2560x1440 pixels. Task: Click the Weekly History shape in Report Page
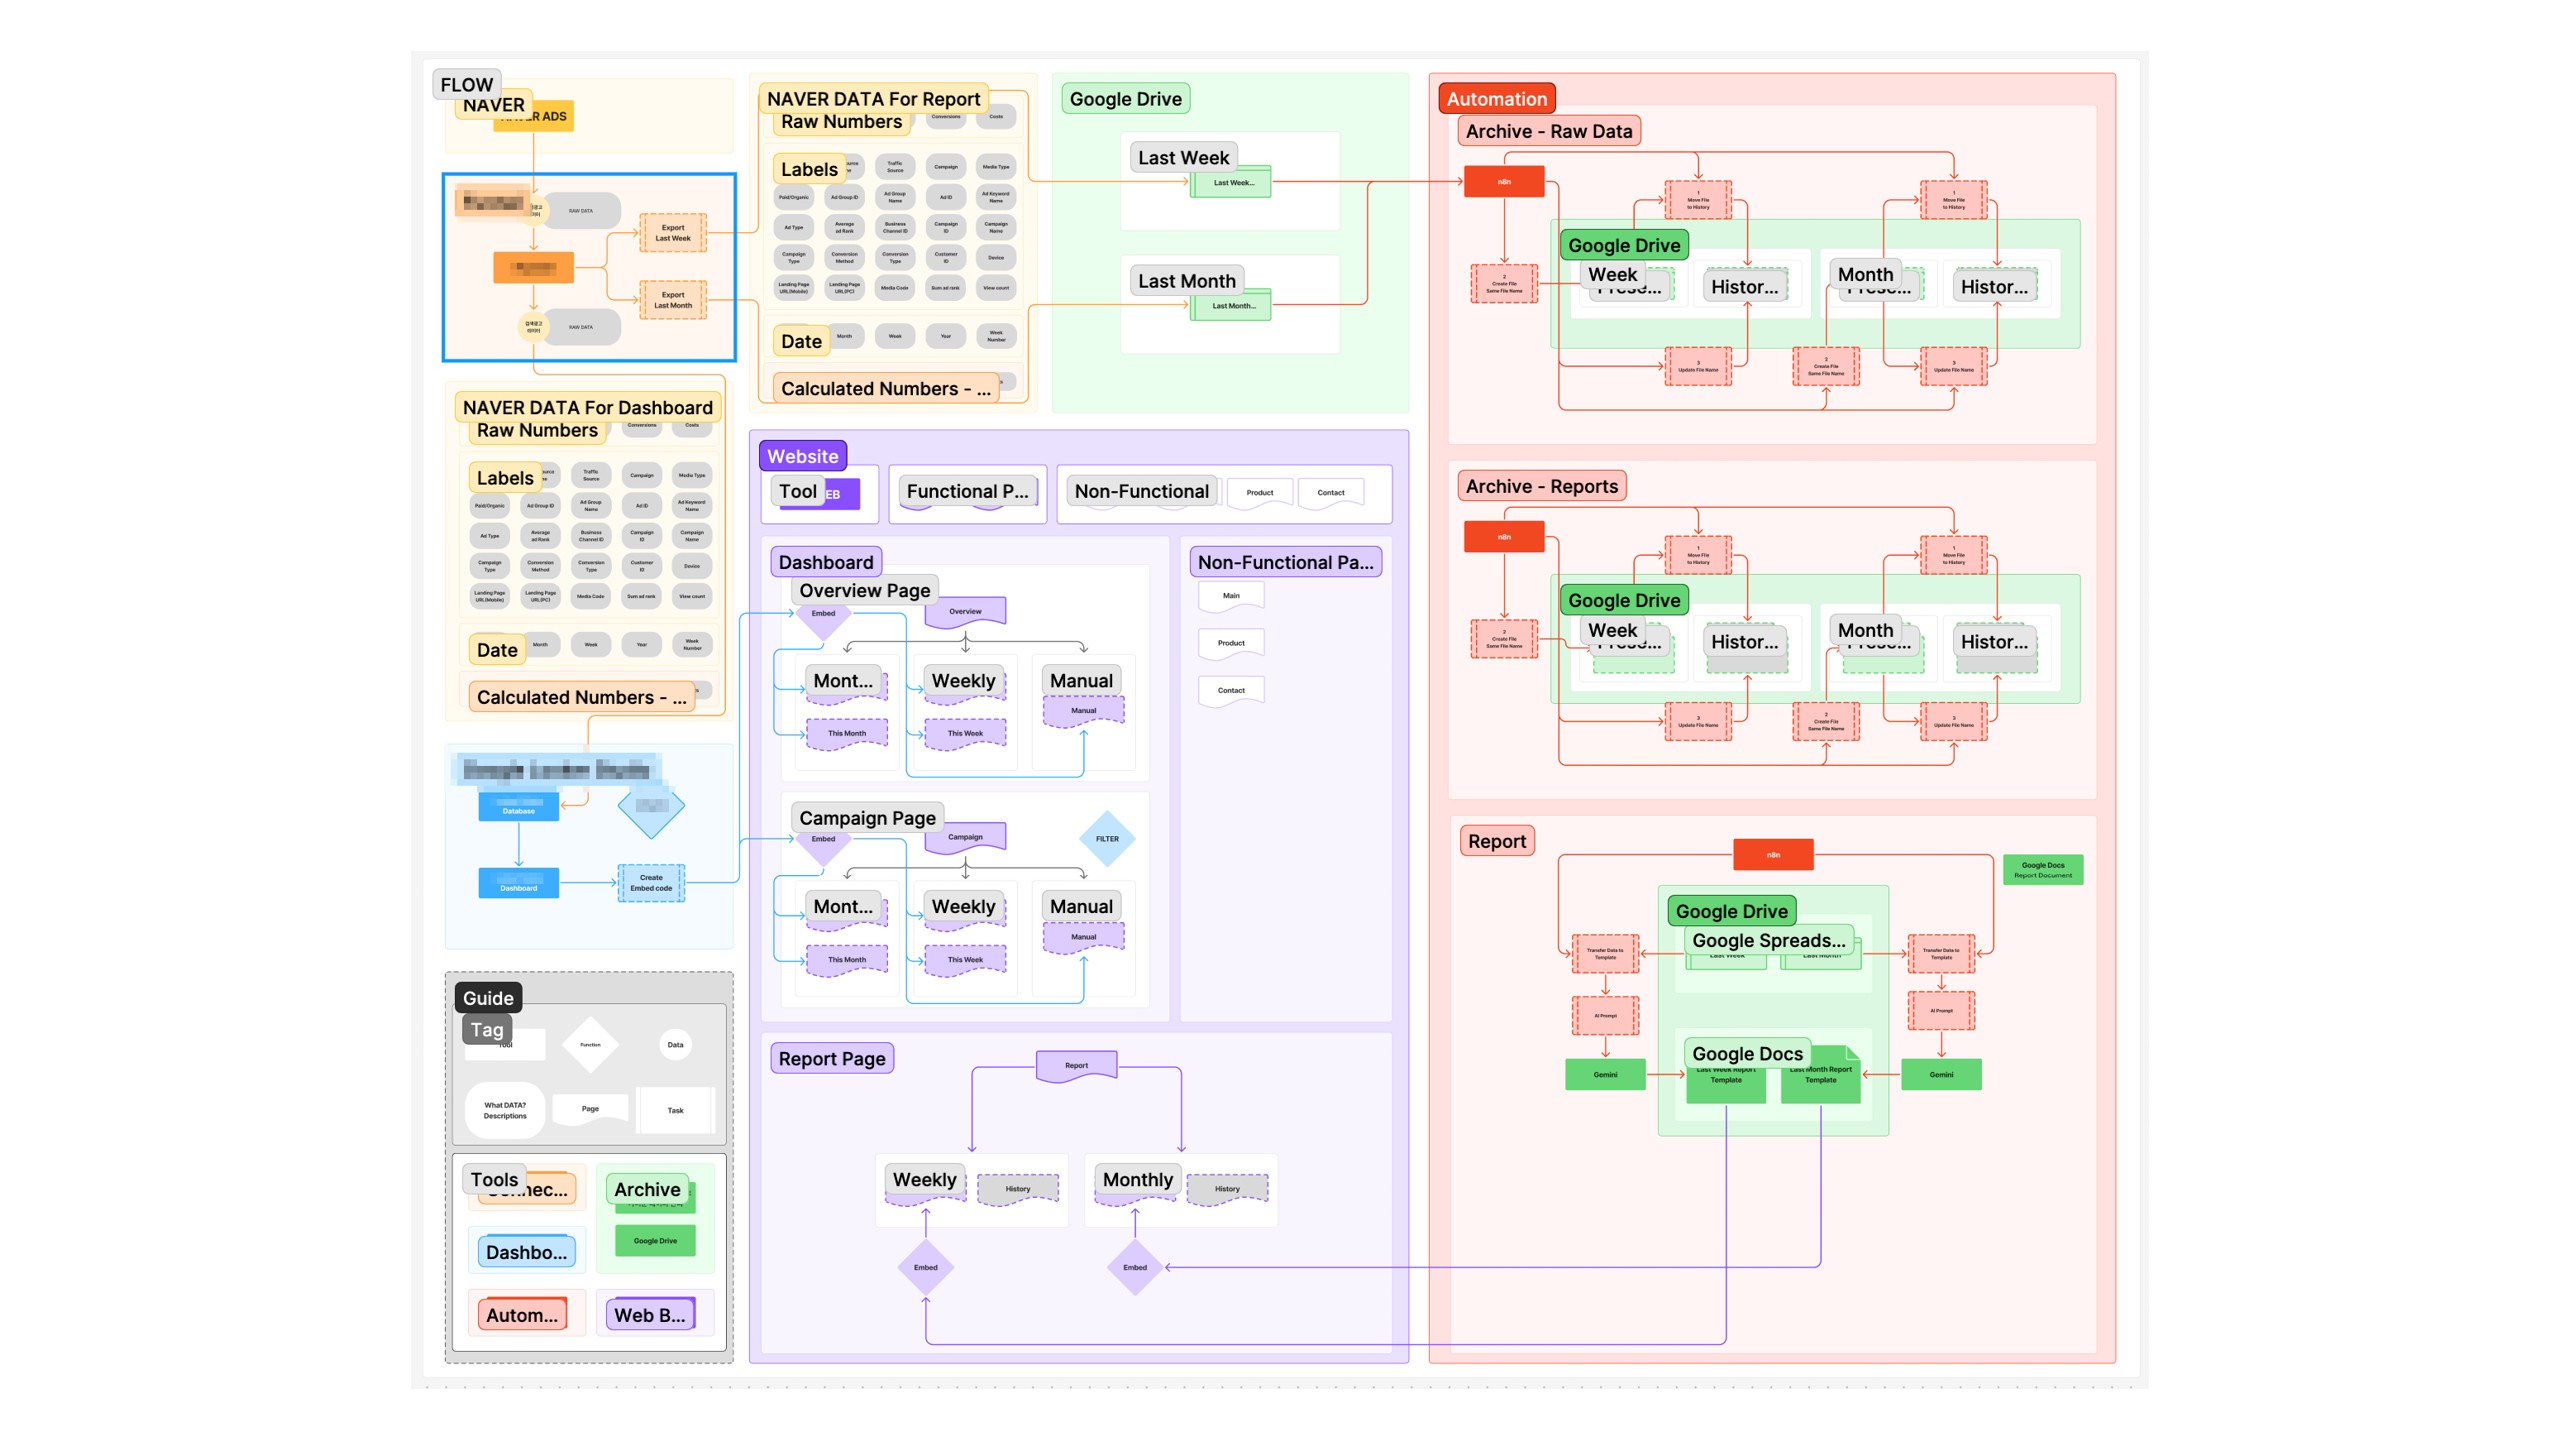pos(1017,1189)
